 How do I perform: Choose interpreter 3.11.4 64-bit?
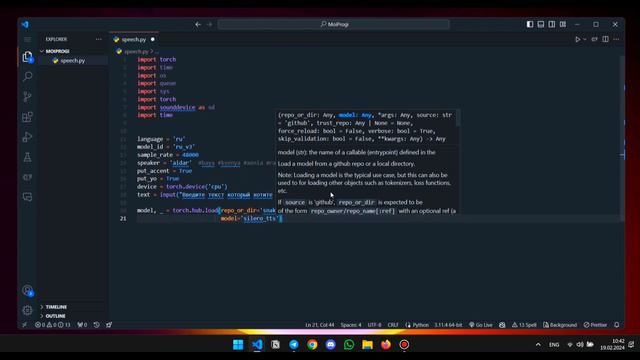click(448, 325)
